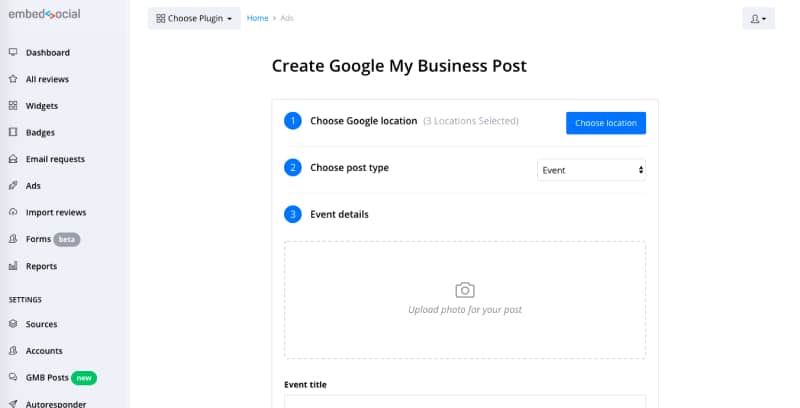Click the Ads breadcrumb
Screen dimensions: 800x408
pos(287,18)
